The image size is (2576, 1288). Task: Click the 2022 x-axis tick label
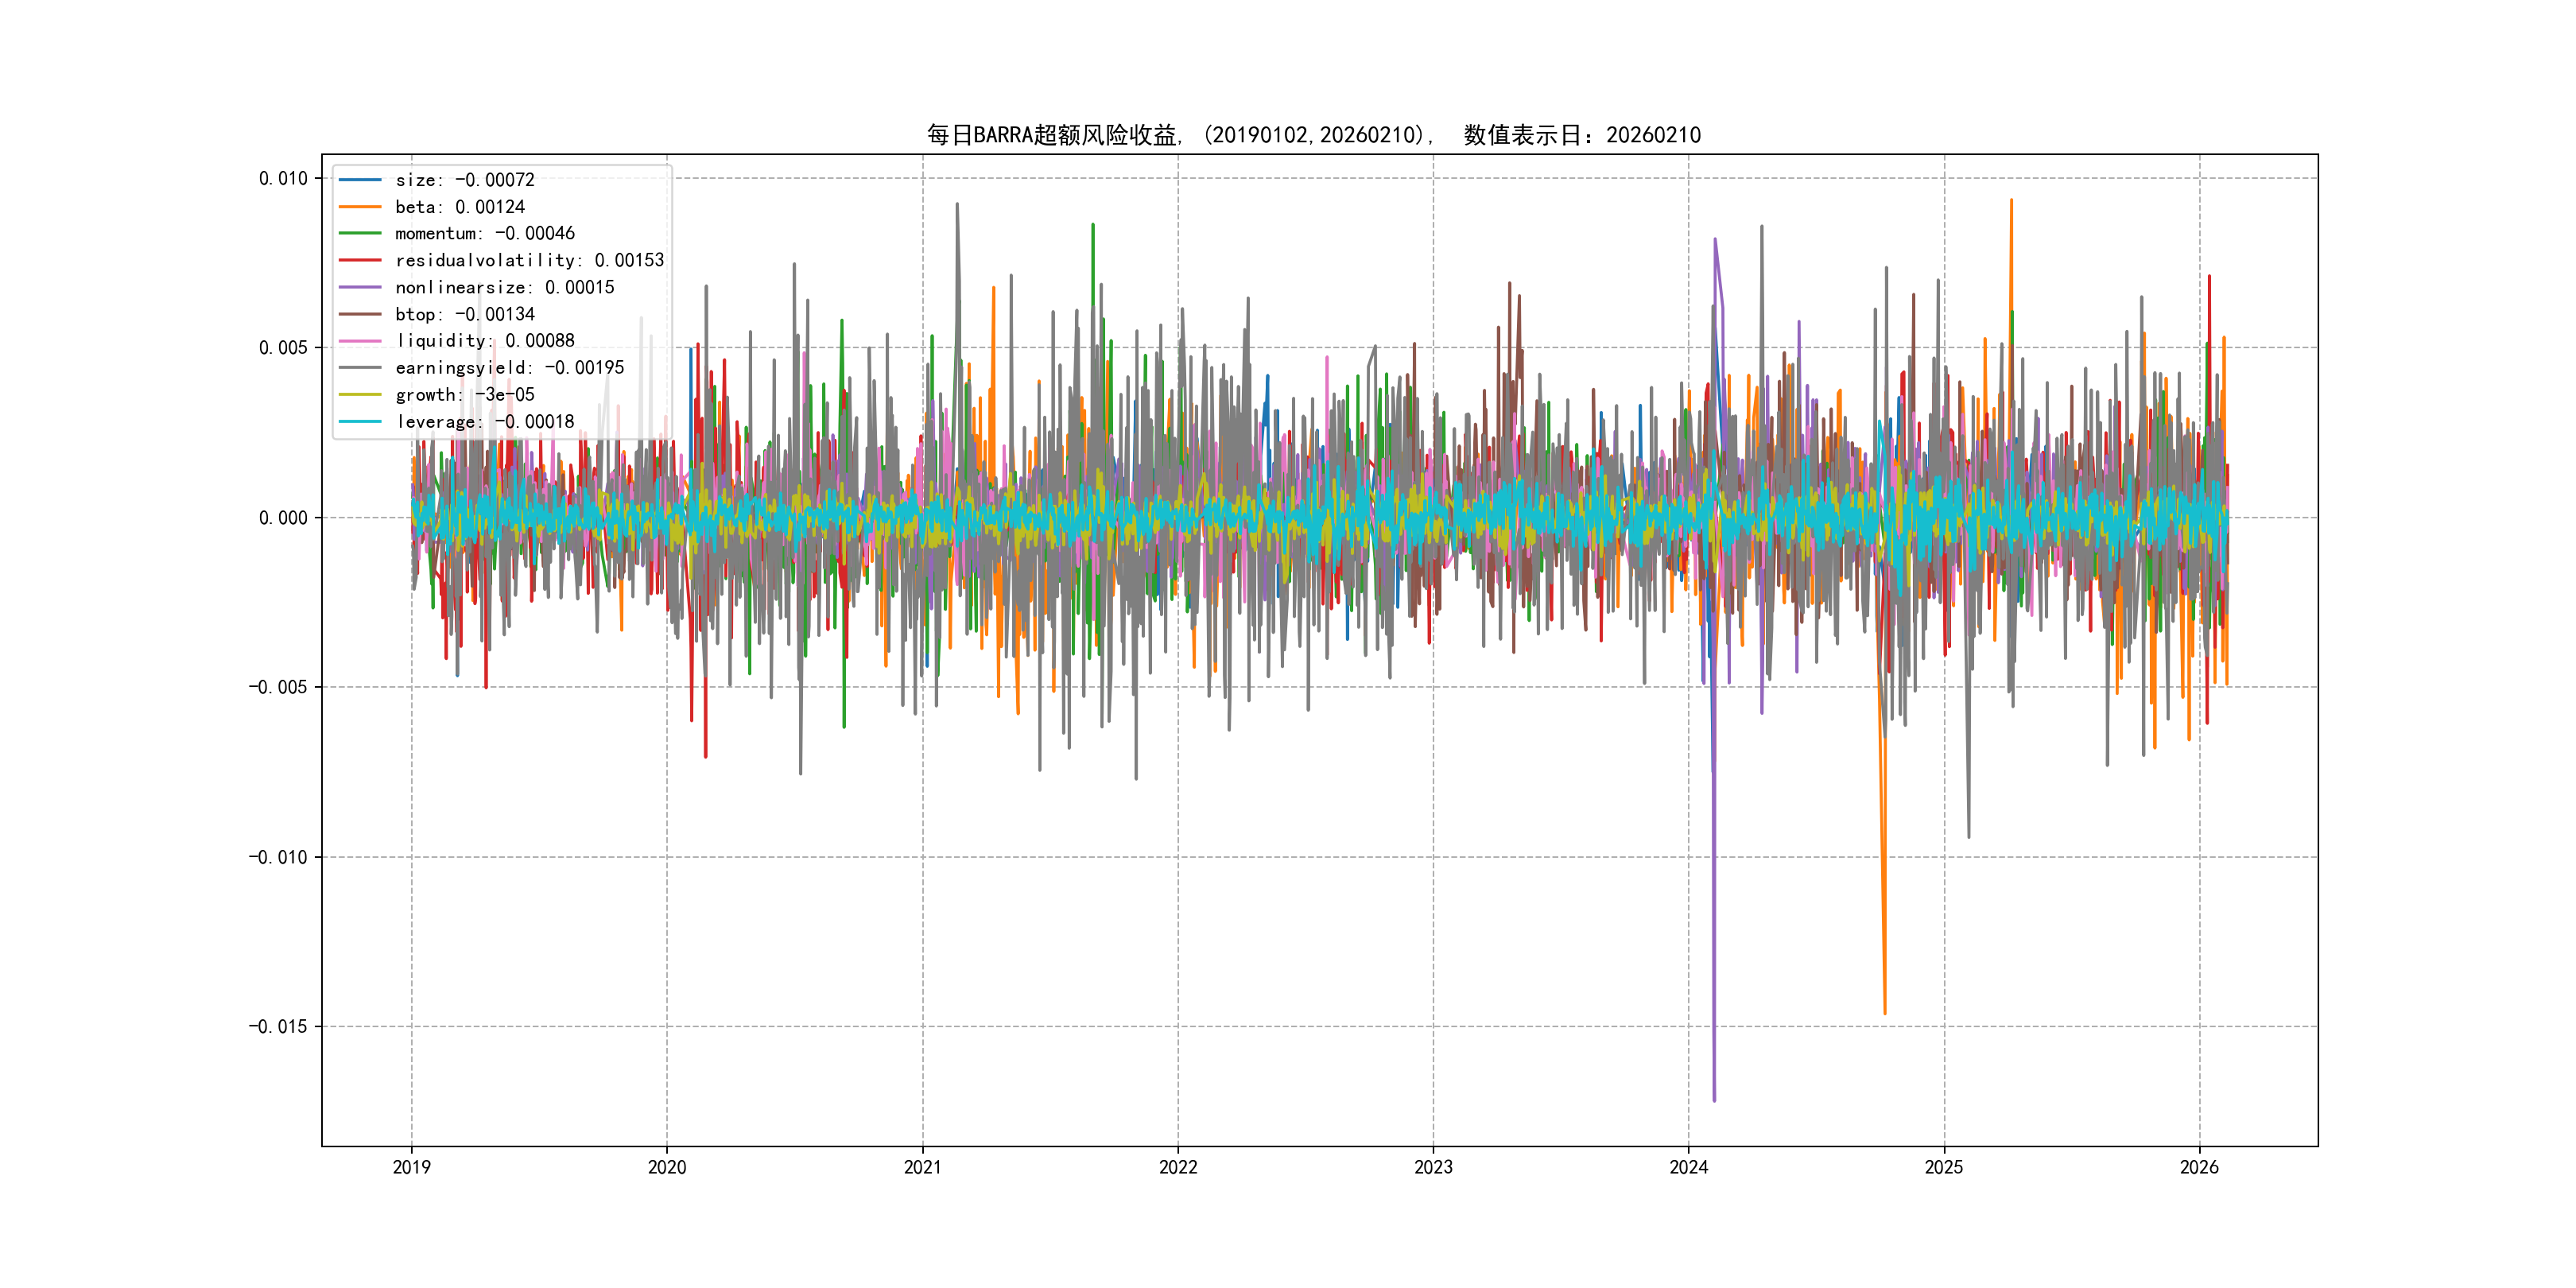1178,1167
